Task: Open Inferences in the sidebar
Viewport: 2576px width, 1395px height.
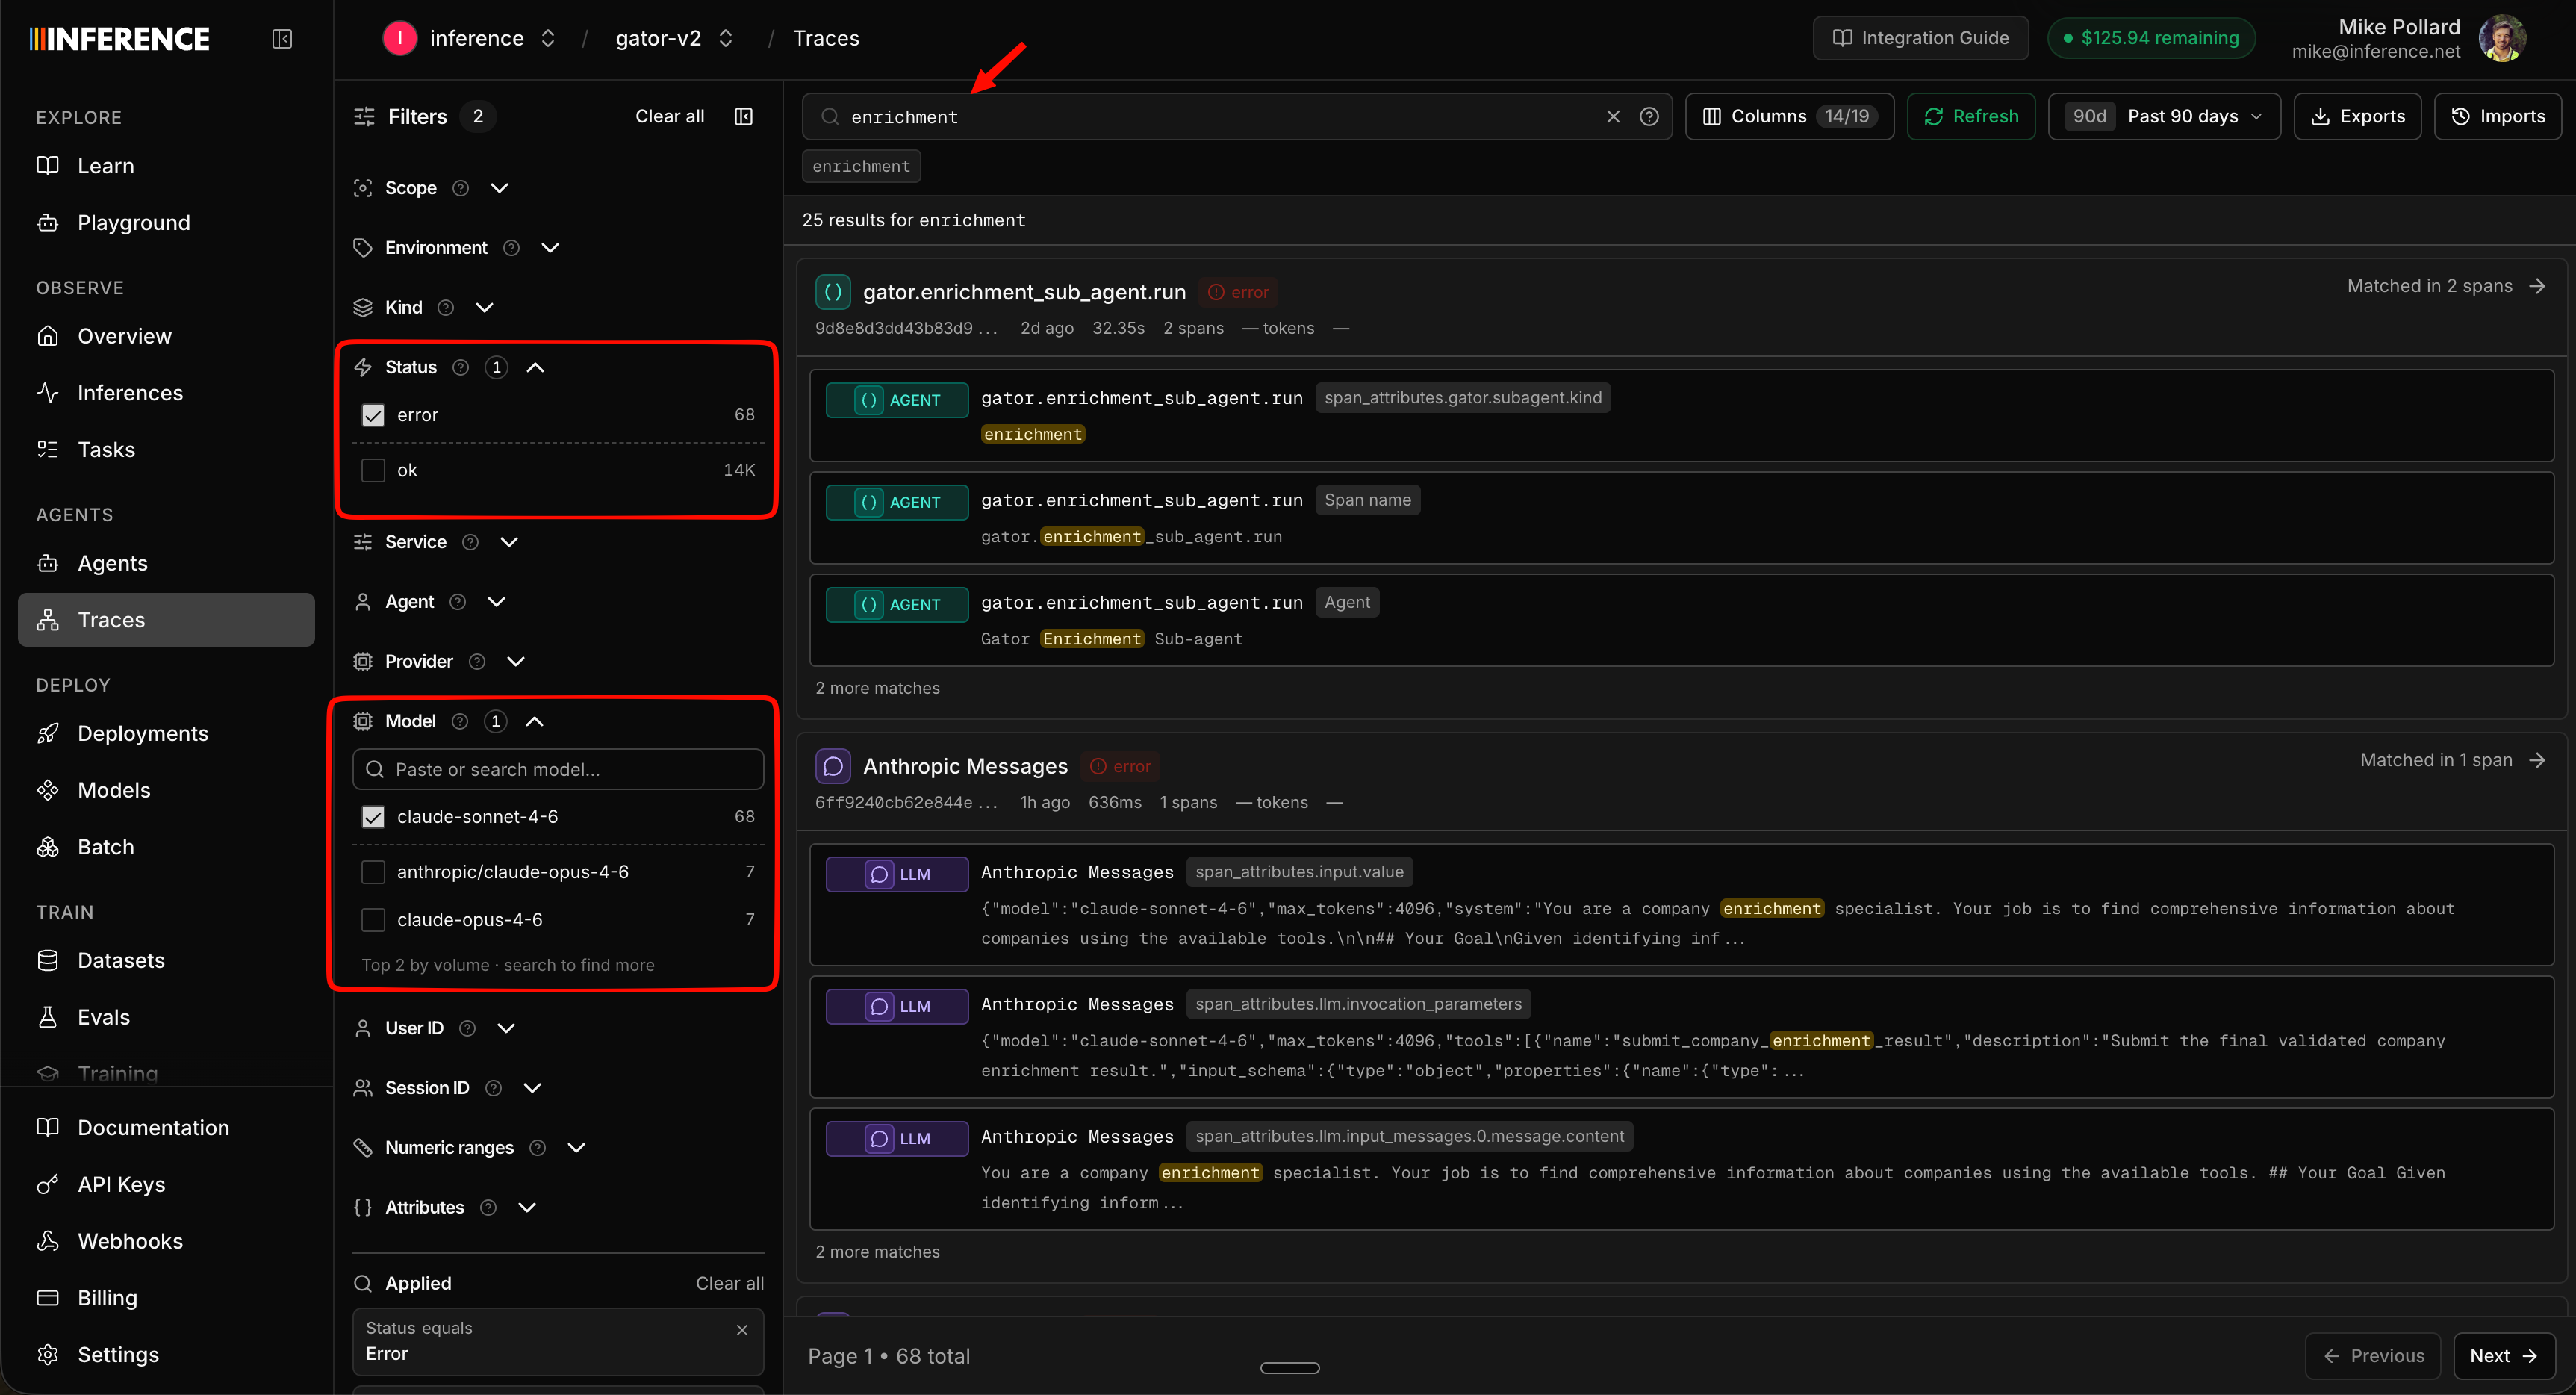Action: (x=166, y=393)
